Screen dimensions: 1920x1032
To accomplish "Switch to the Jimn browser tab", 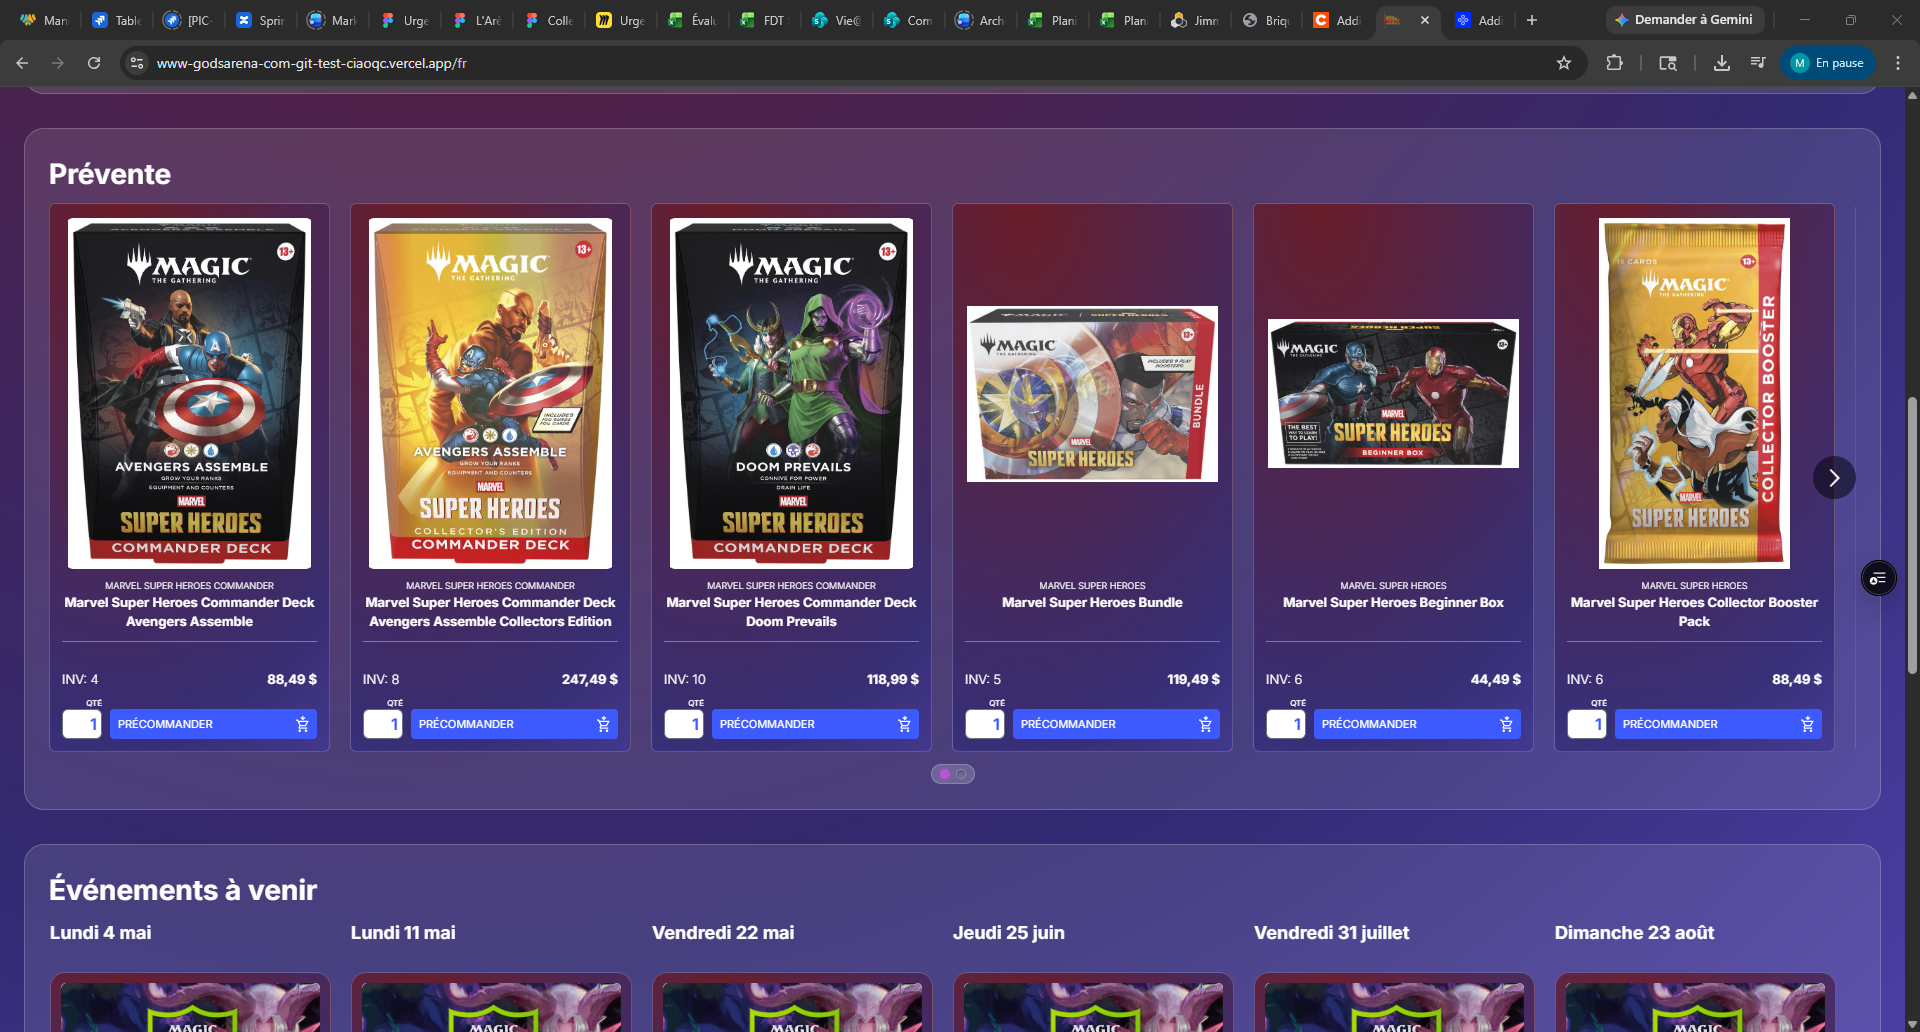I will 1195,20.
